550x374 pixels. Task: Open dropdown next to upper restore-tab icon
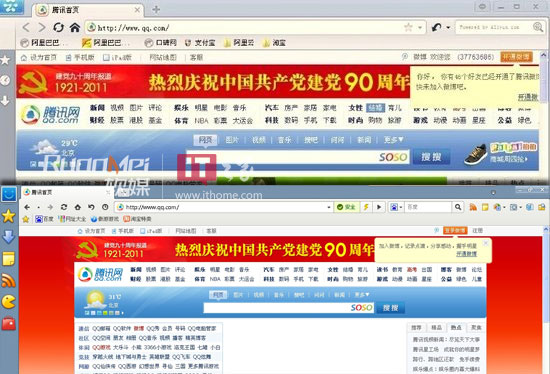coord(448,28)
